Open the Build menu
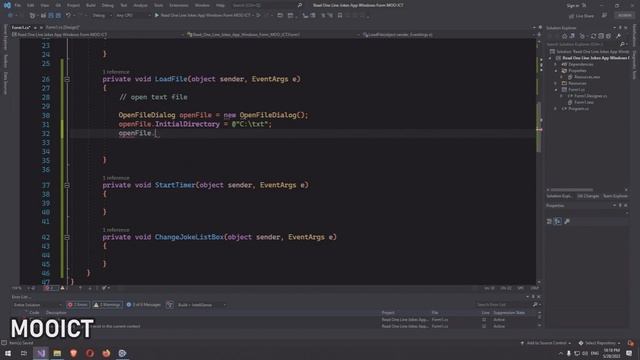The width and height of the screenshot is (640, 360). [x=91, y=5]
